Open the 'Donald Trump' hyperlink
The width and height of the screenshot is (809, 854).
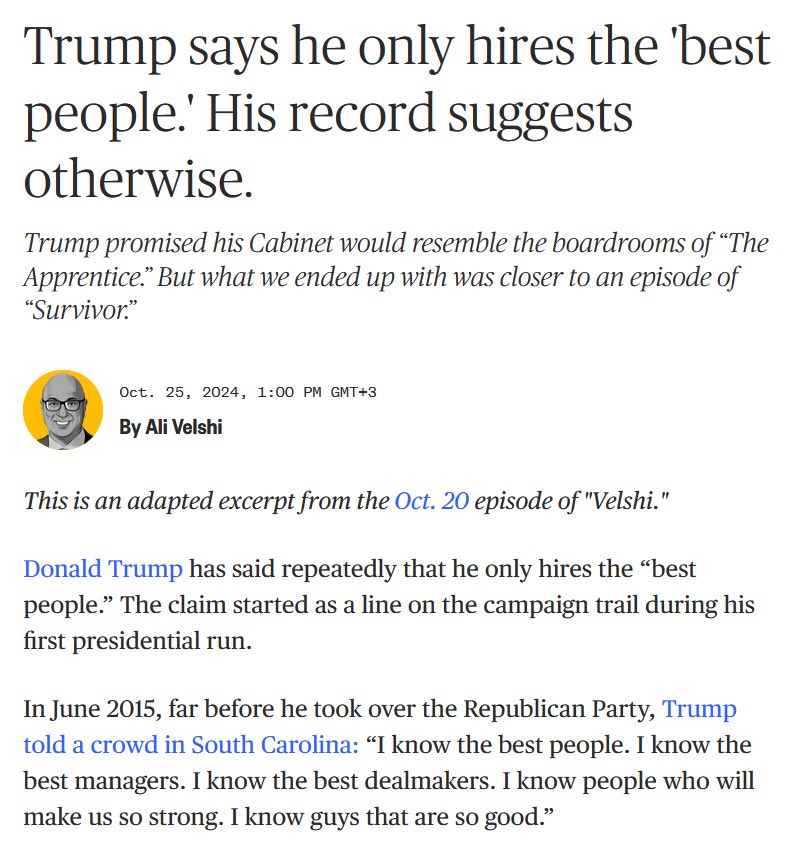(103, 569)
